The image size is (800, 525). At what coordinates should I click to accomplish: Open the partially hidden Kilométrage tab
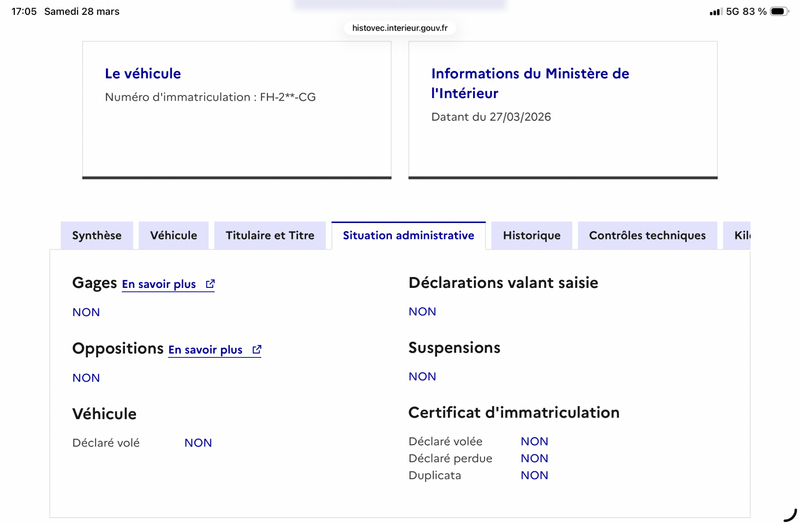(x=741, y=236)
